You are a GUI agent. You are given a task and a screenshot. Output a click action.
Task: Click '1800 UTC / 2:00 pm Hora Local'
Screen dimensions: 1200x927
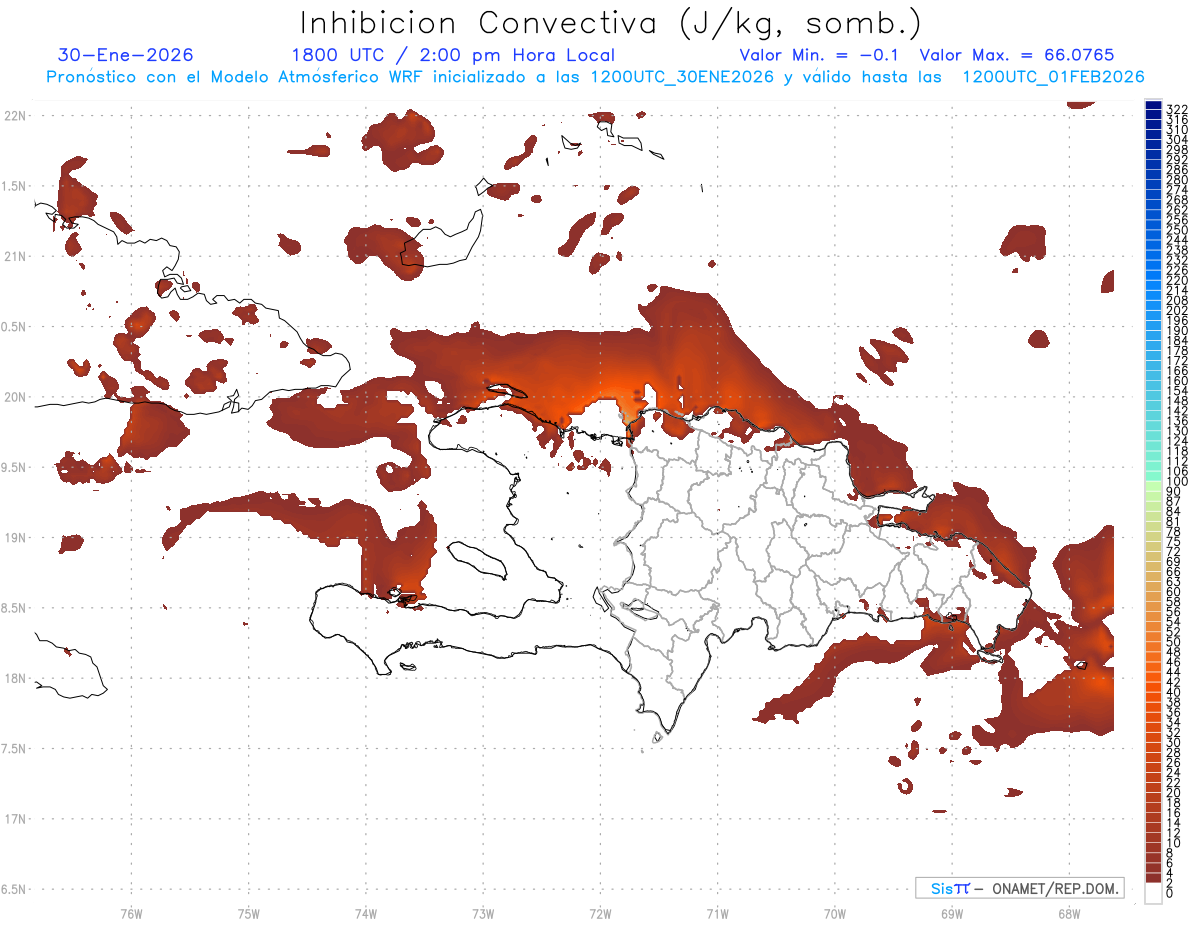[453, 55]
